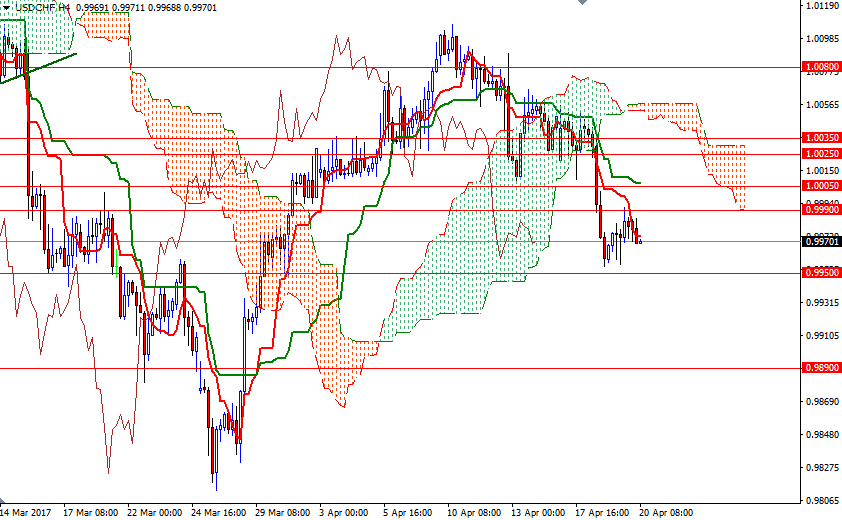The image size is (842, 520).
Task: Select the 1.00250 red price label
Action: point(821,154)
